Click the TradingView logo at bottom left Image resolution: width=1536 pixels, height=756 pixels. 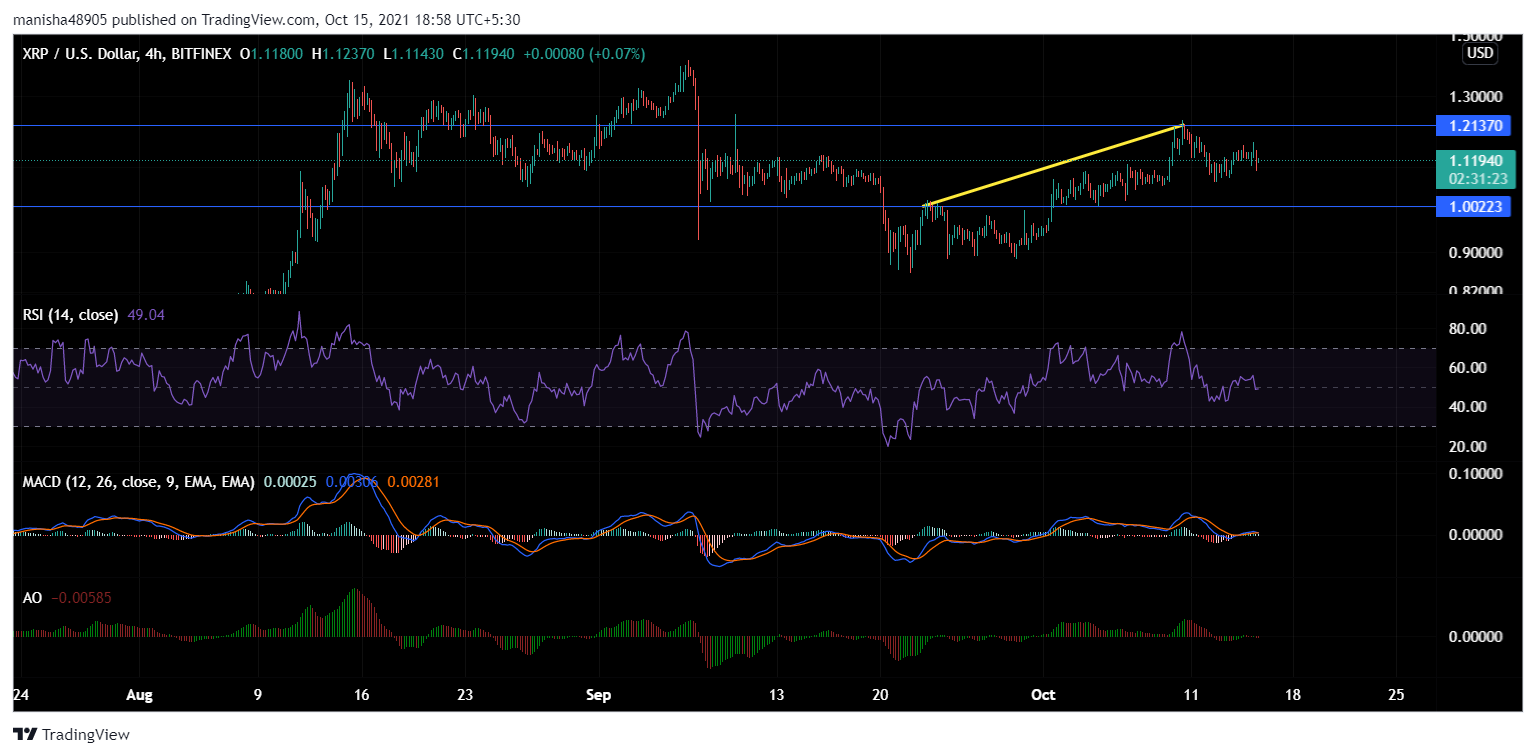coord(71,735)
